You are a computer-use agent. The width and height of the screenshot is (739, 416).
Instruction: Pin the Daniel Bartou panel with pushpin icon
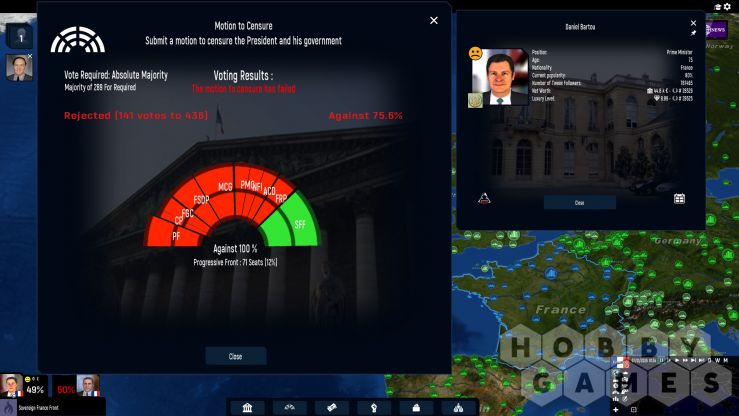pos(693,33)
